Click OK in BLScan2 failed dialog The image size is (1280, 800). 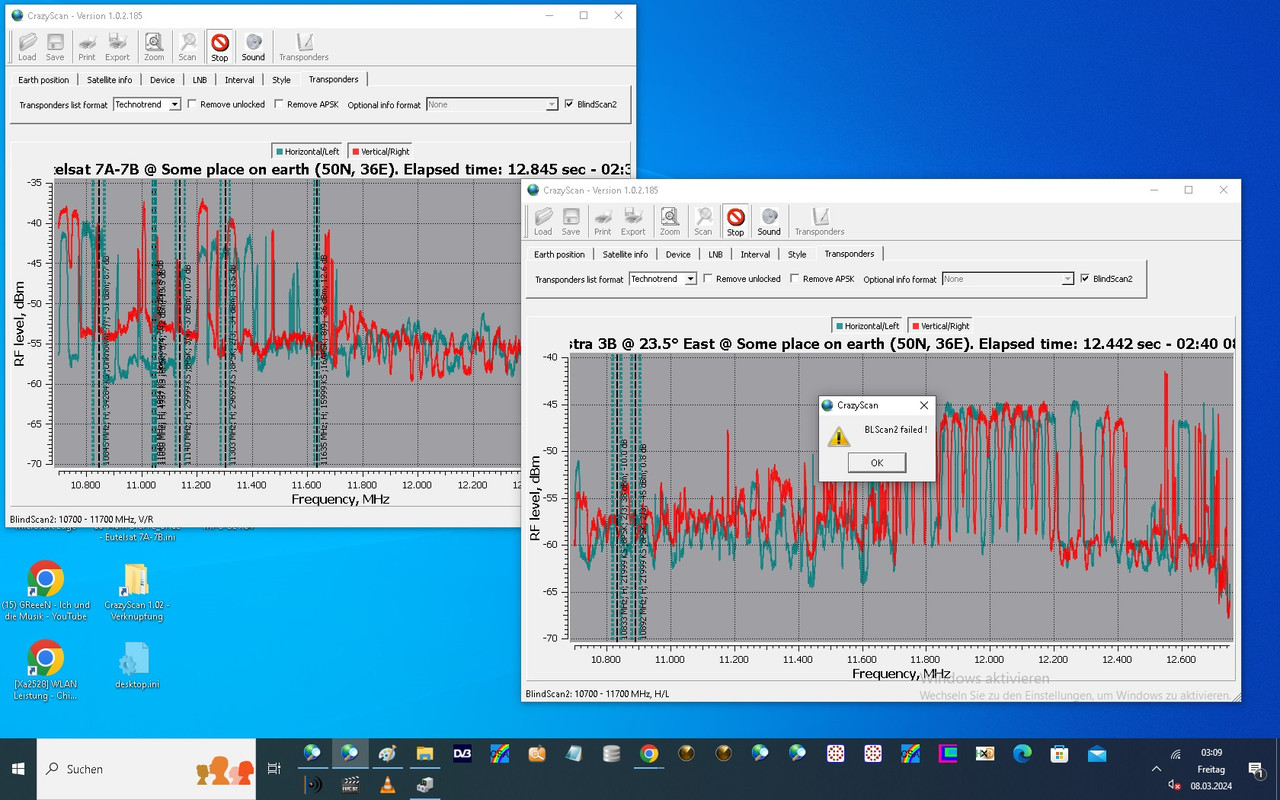877,462
